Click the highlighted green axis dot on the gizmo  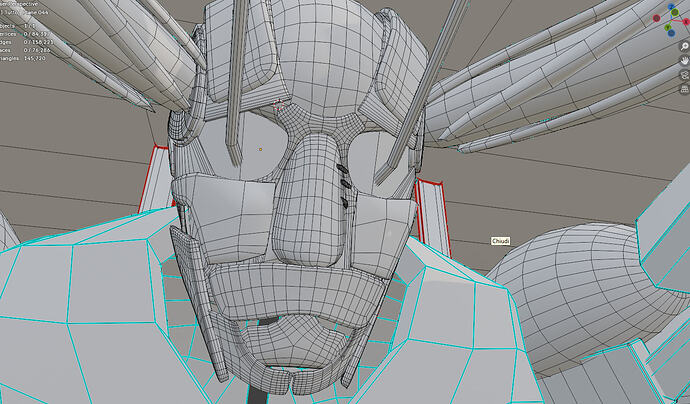pos(675,12)
